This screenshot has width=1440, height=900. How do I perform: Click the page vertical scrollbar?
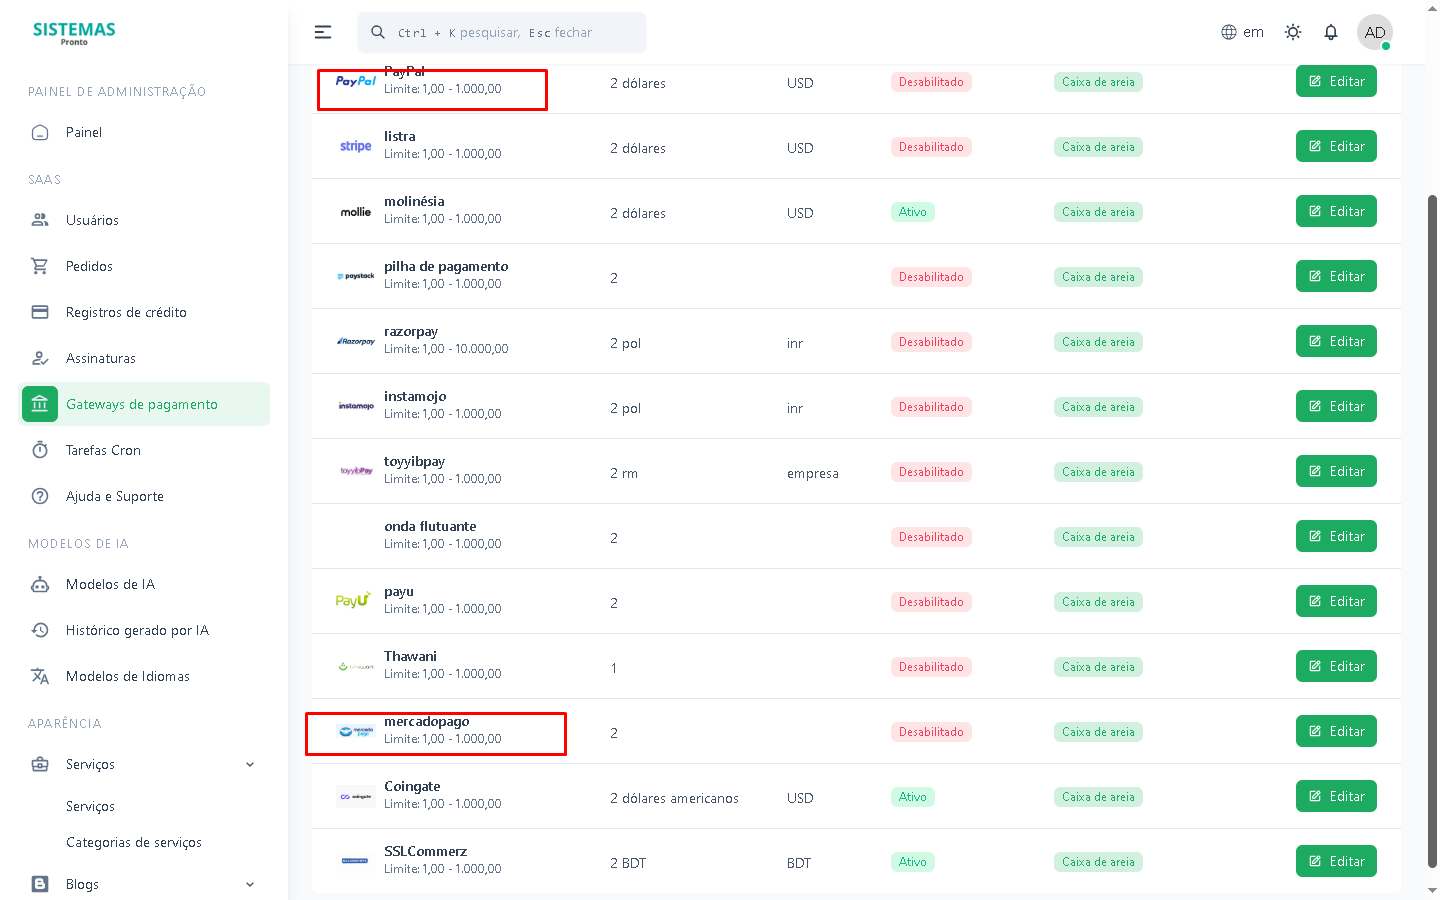coord(1432,530)
